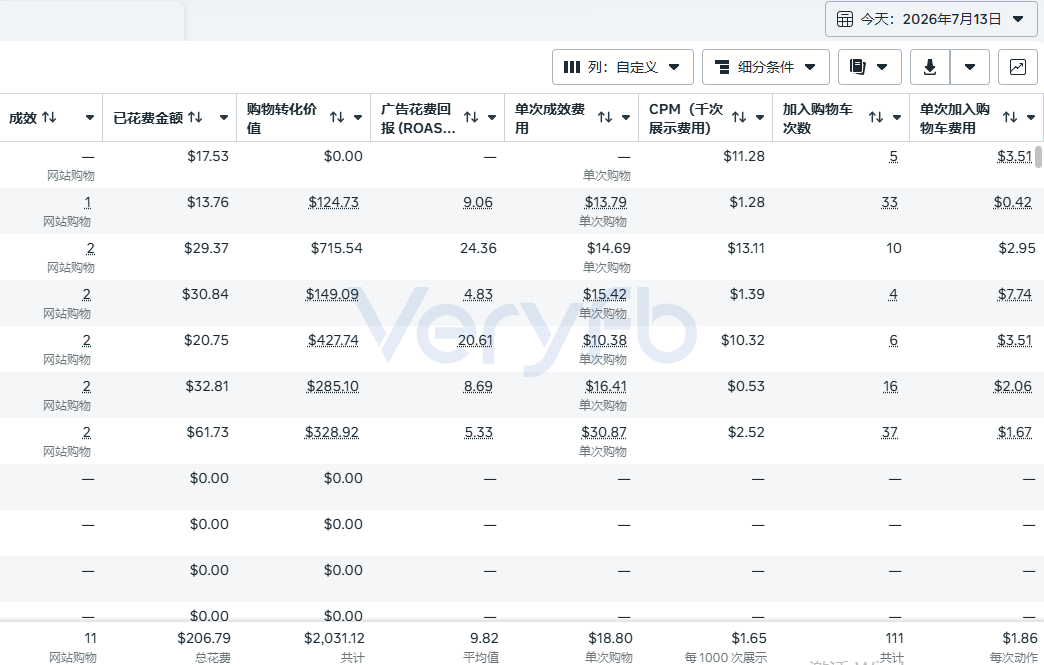Sort by the 成效 column arrows
This screenshot has width=1044, height=665.
(49, 117)
